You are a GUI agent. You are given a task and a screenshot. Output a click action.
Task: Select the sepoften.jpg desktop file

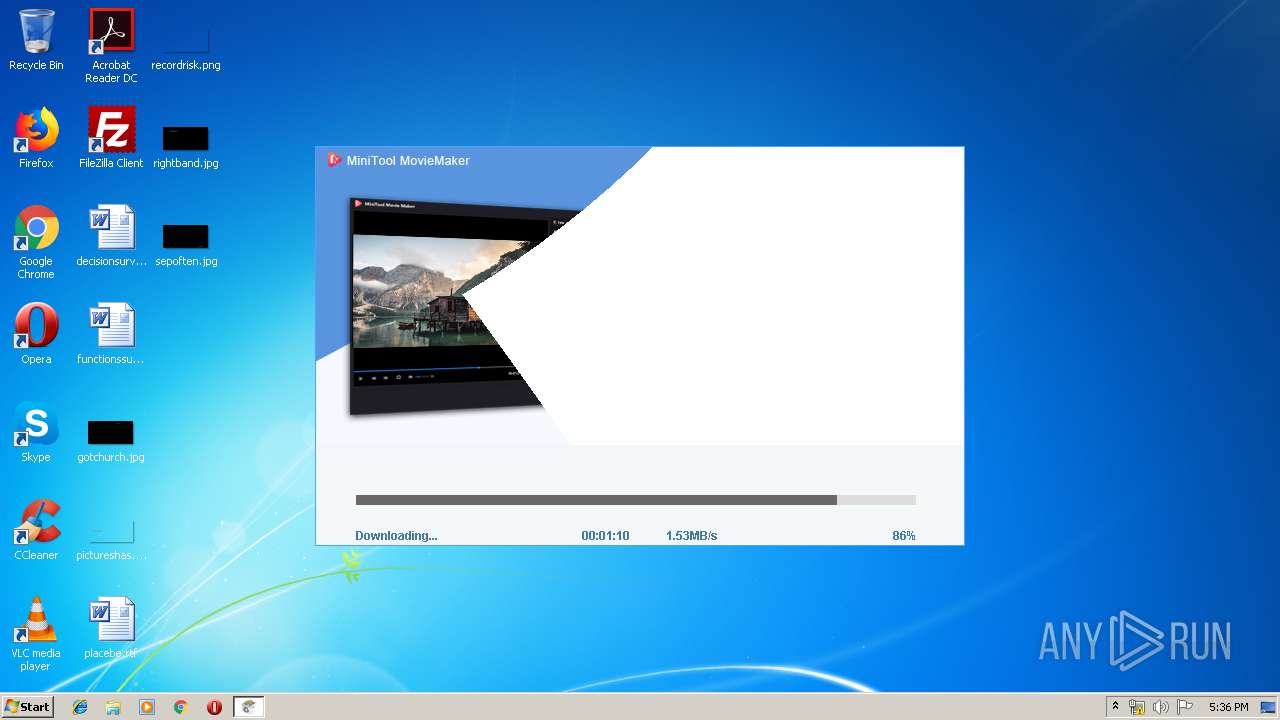click(186, 244)
